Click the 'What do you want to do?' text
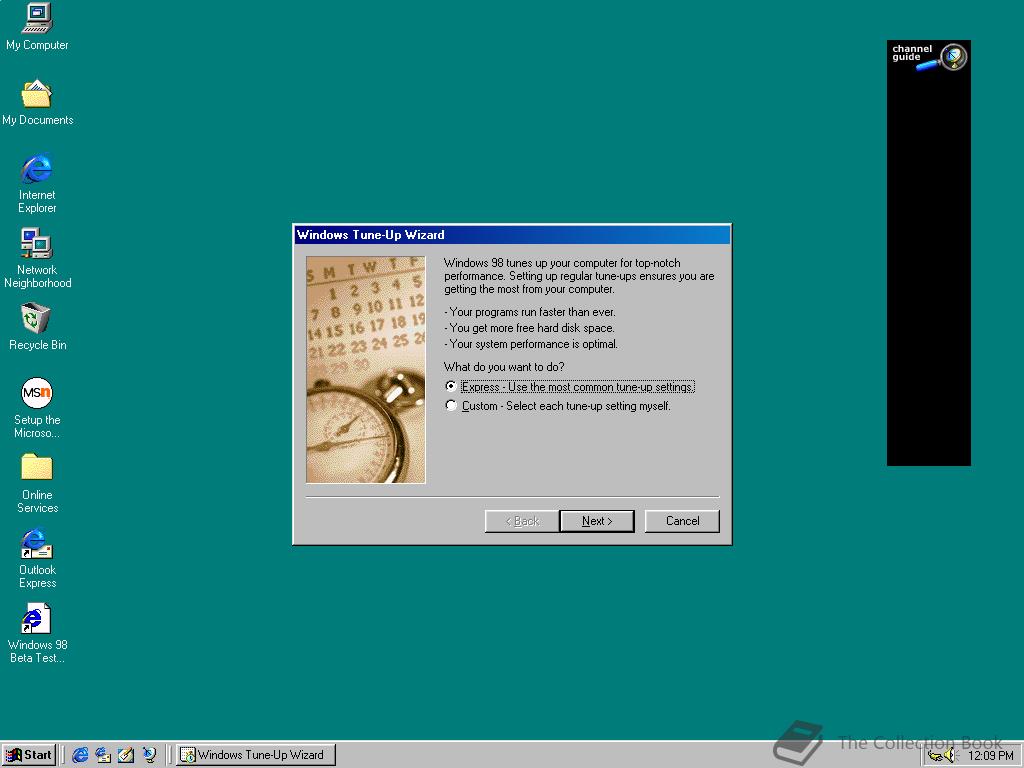 tap(504, 367)
